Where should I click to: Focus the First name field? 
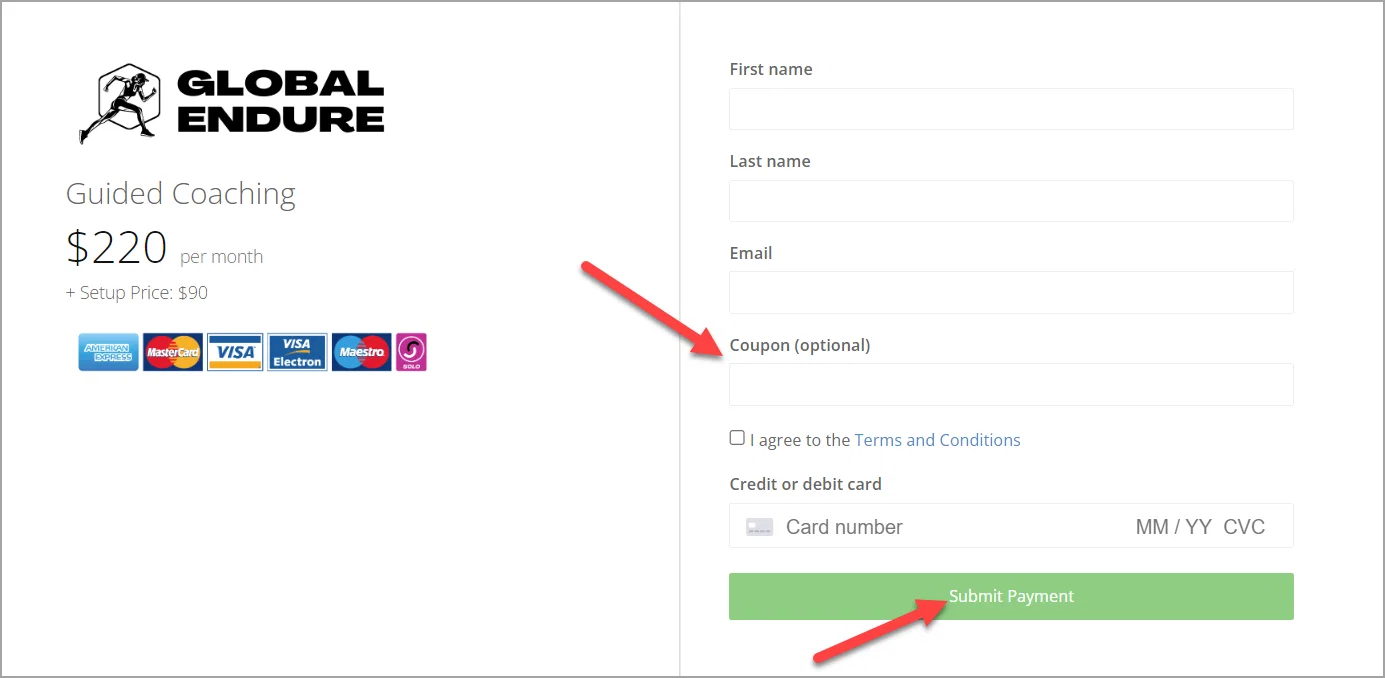click(x=1011, y=109)
